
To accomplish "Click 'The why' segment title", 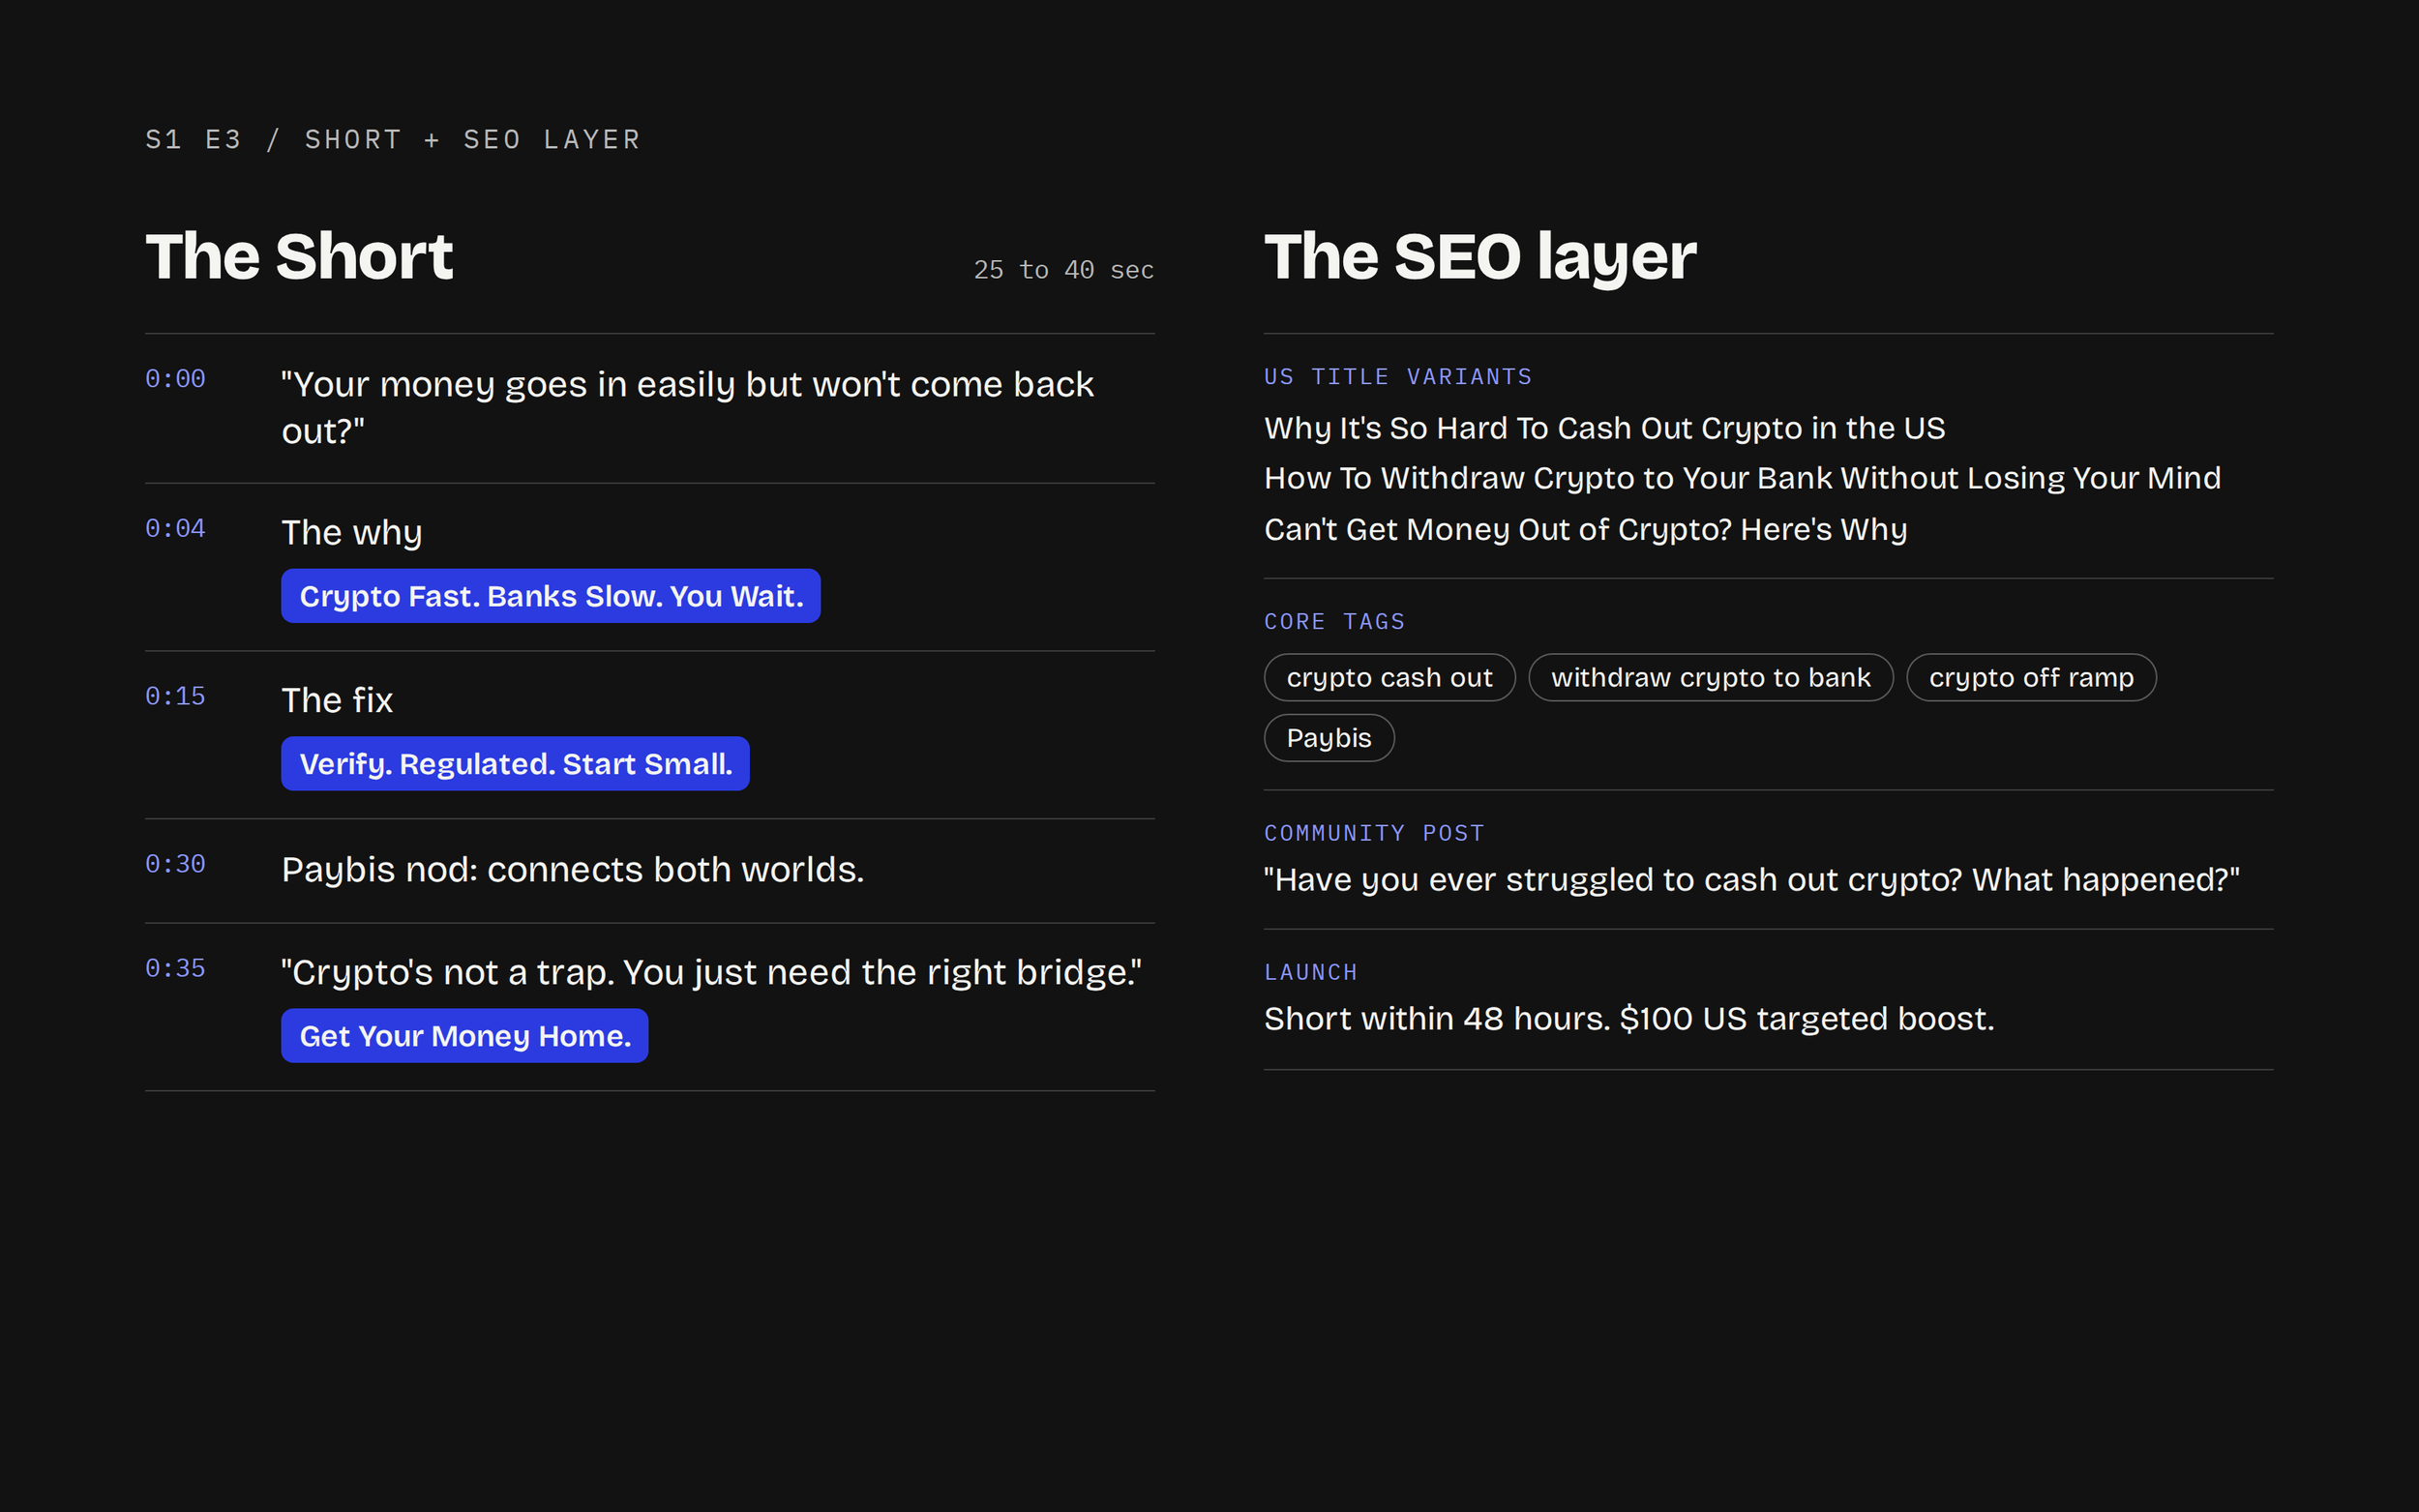I will click(352, 533).
